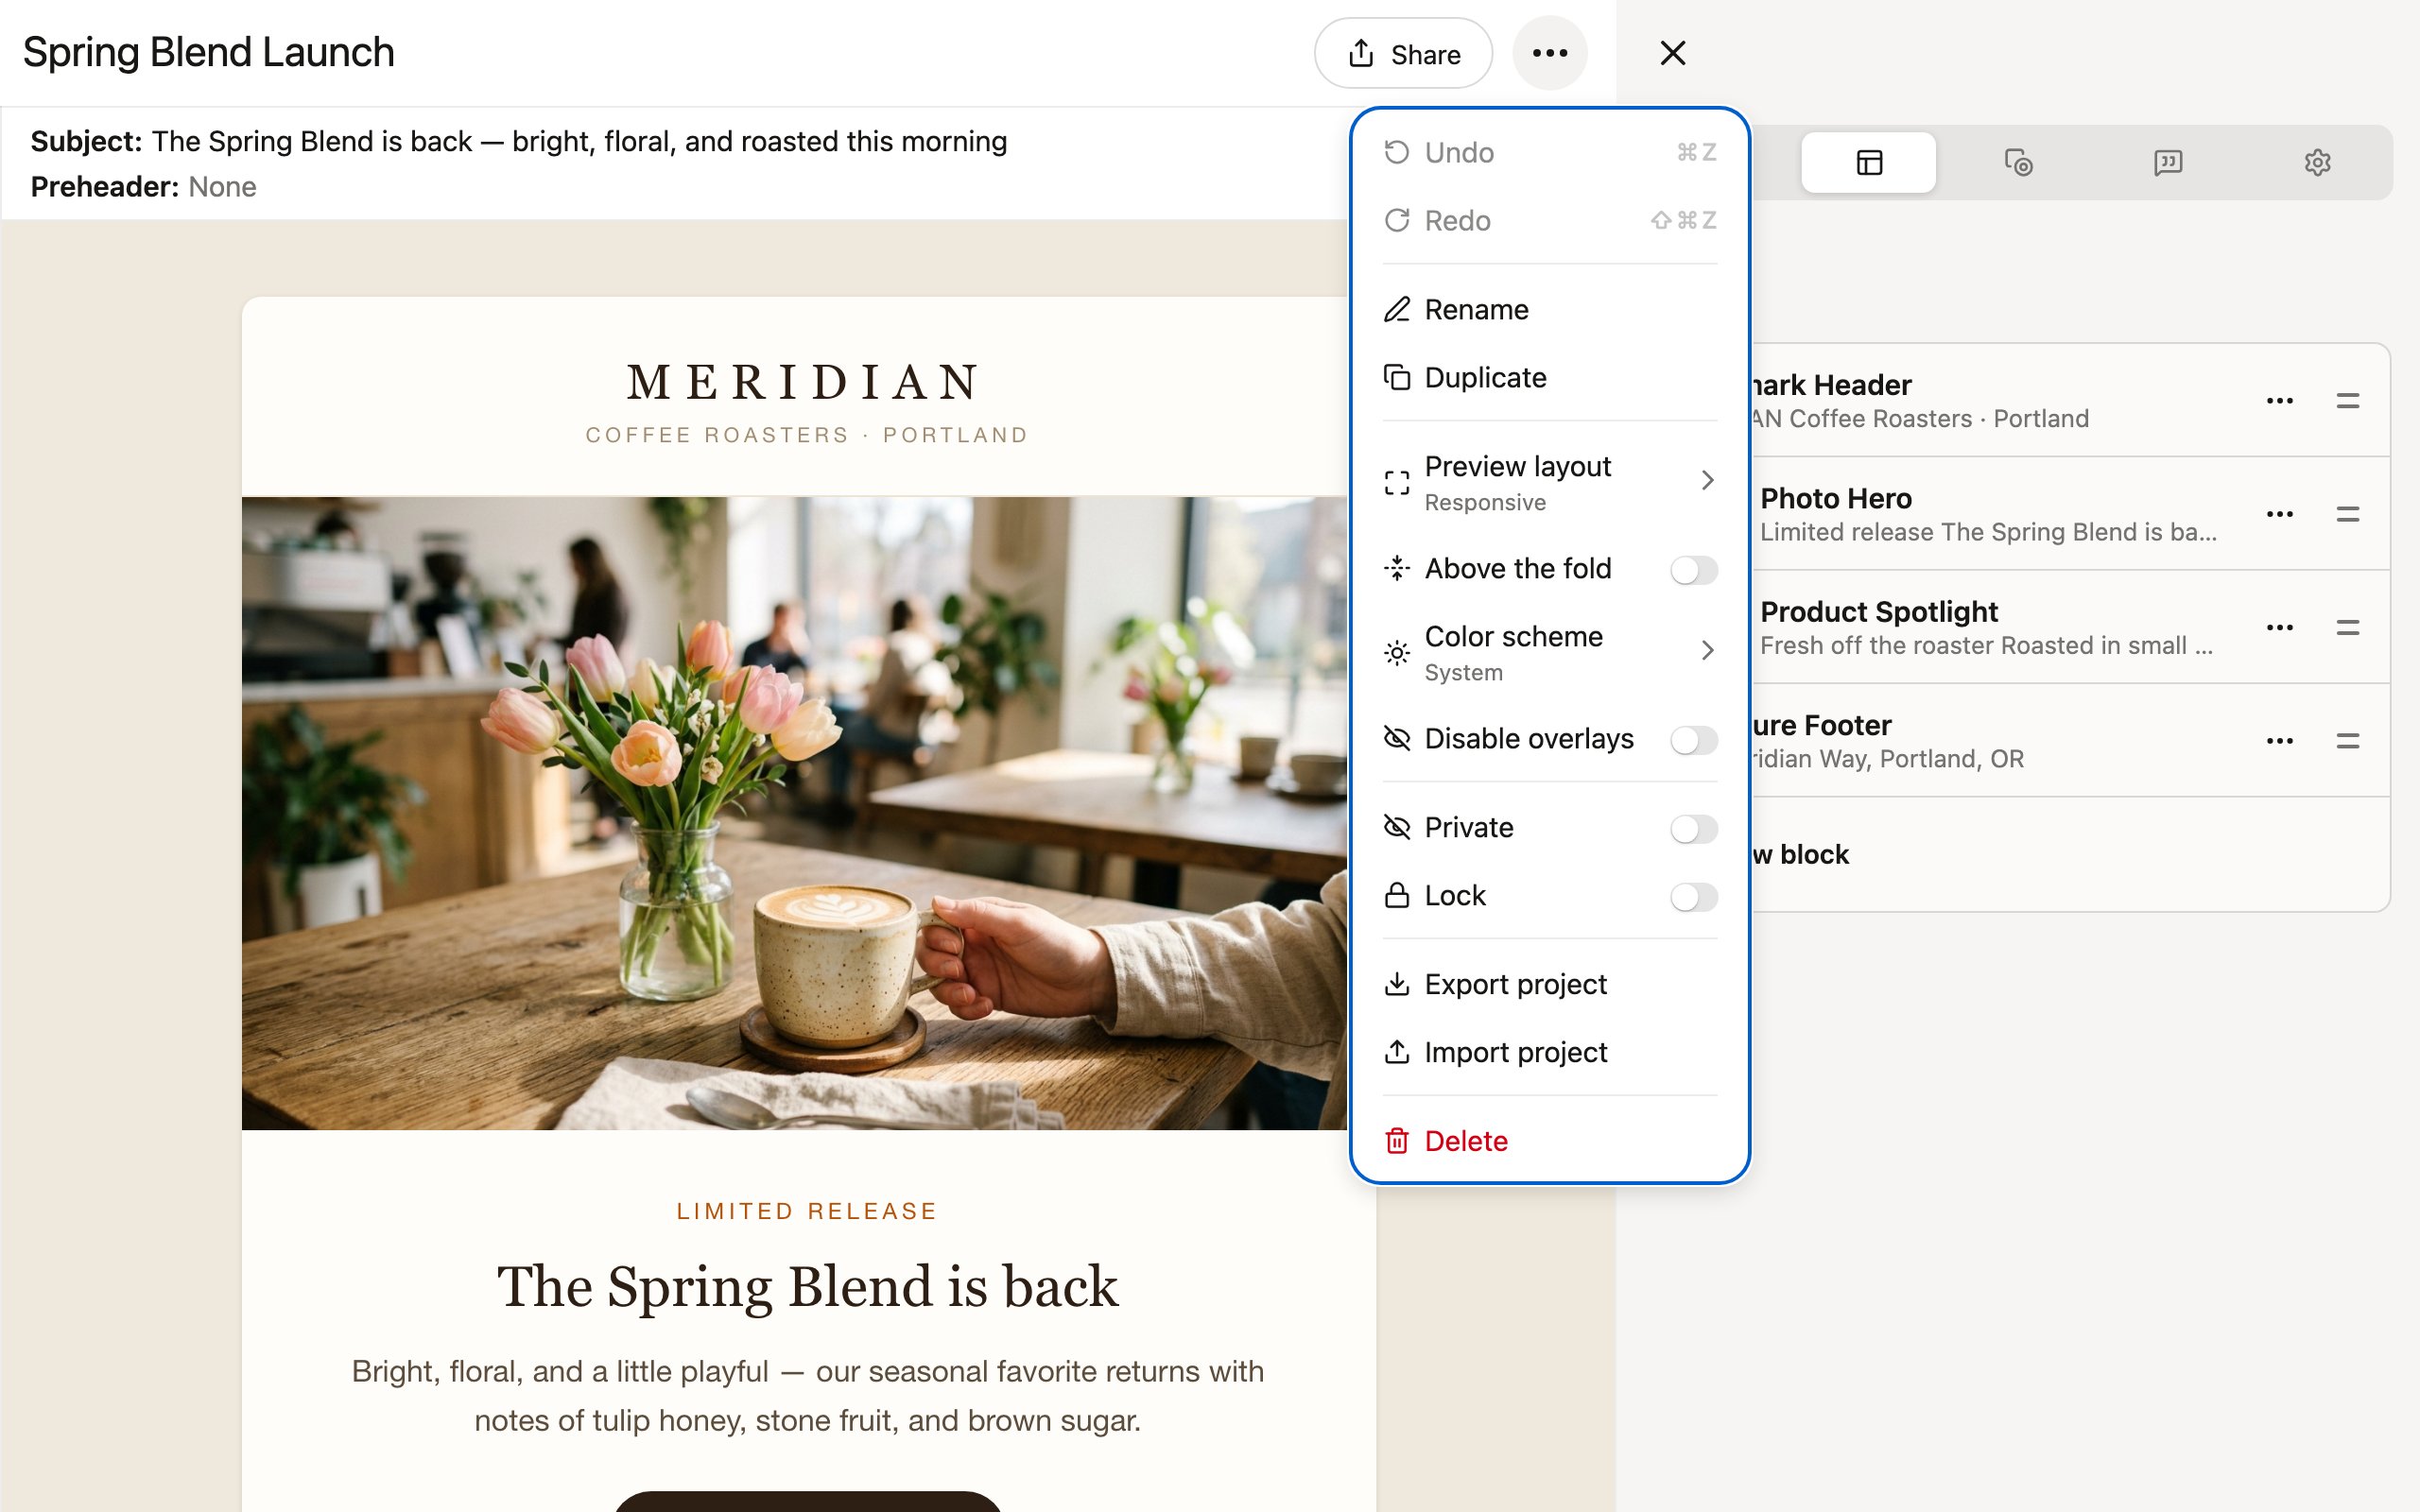Click the 'The Spring Blend is back' headline
The height and width of the screenshot is (1512, 2420).
807,1286
